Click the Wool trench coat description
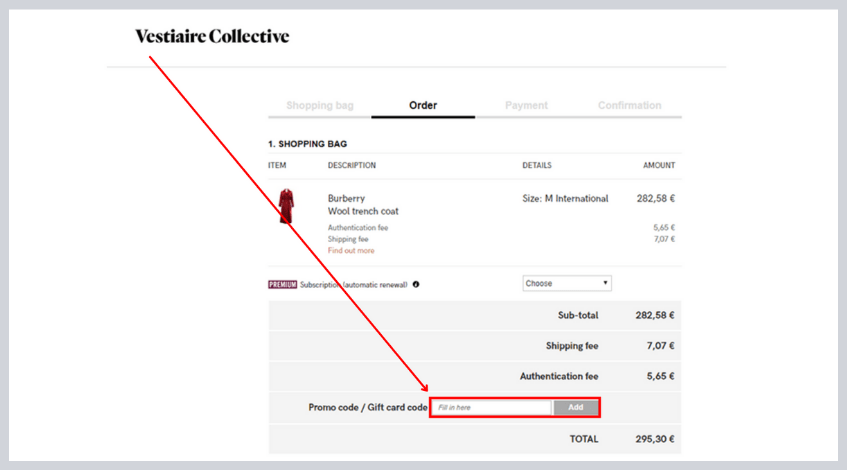 pos(363,211)
